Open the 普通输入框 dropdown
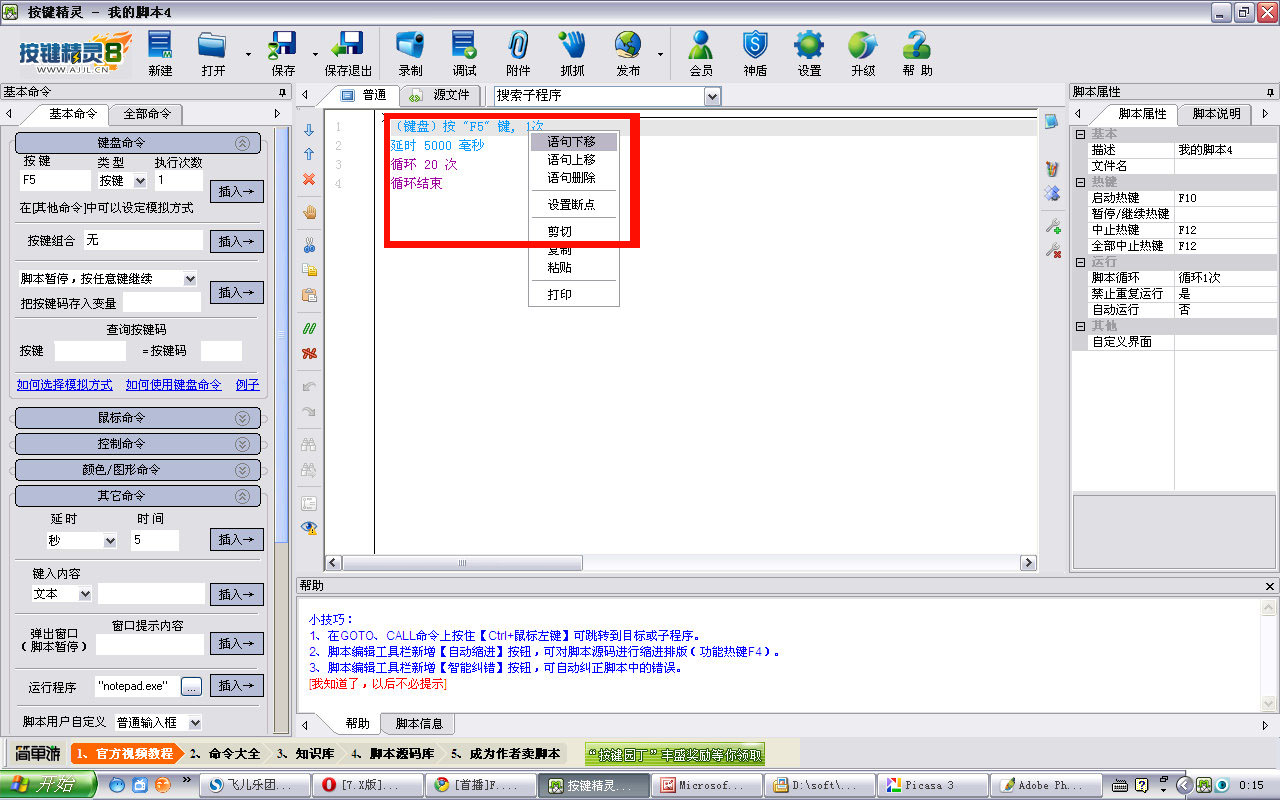1280x800 pixels. point(194,722)
